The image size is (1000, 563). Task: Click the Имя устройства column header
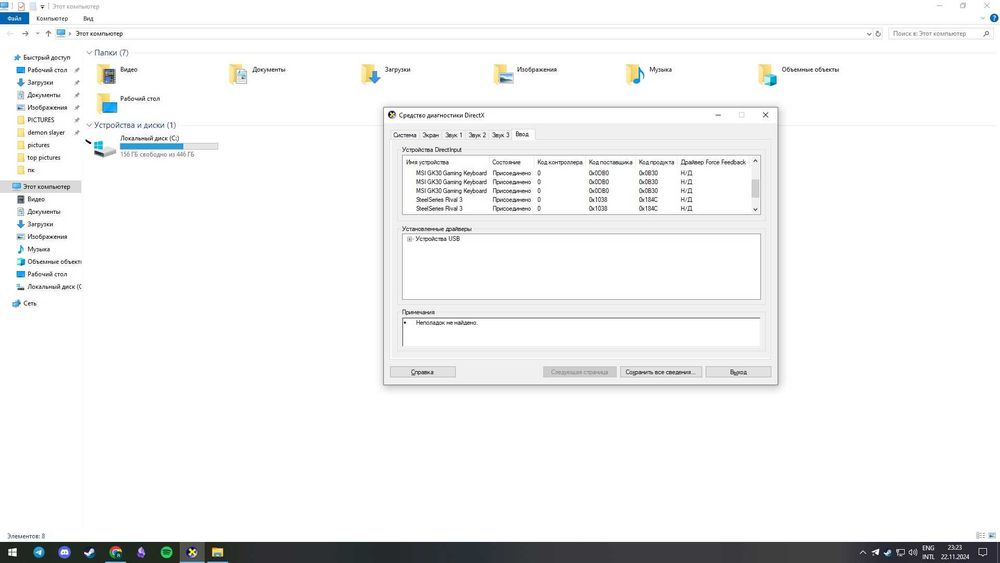[x=446, y=162]
